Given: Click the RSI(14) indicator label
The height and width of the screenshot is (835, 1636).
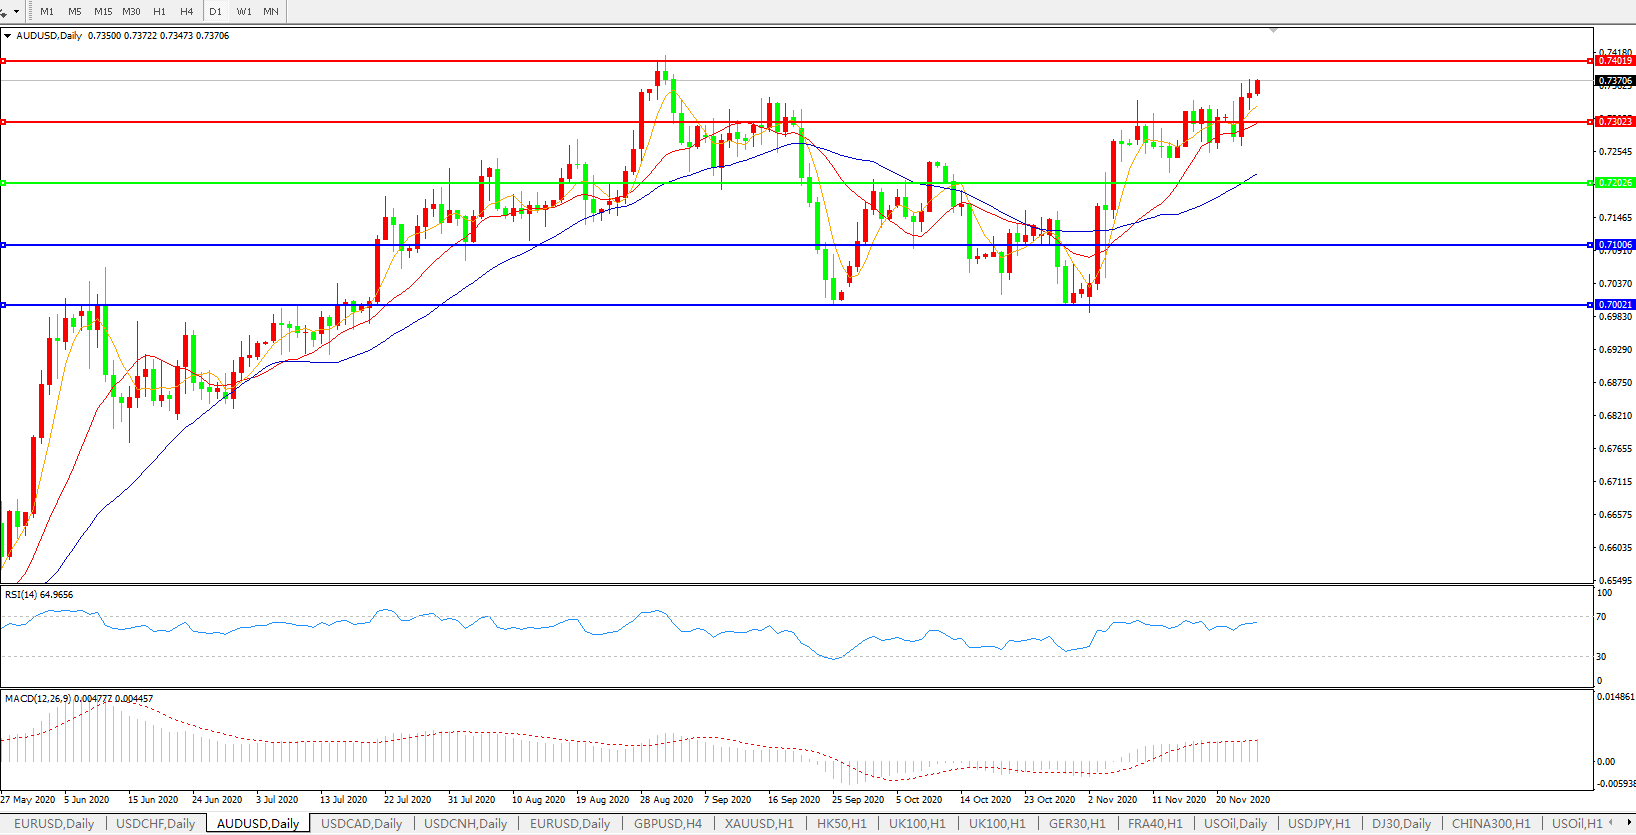Looking at the screenshot, I should (x=39, y=595).
